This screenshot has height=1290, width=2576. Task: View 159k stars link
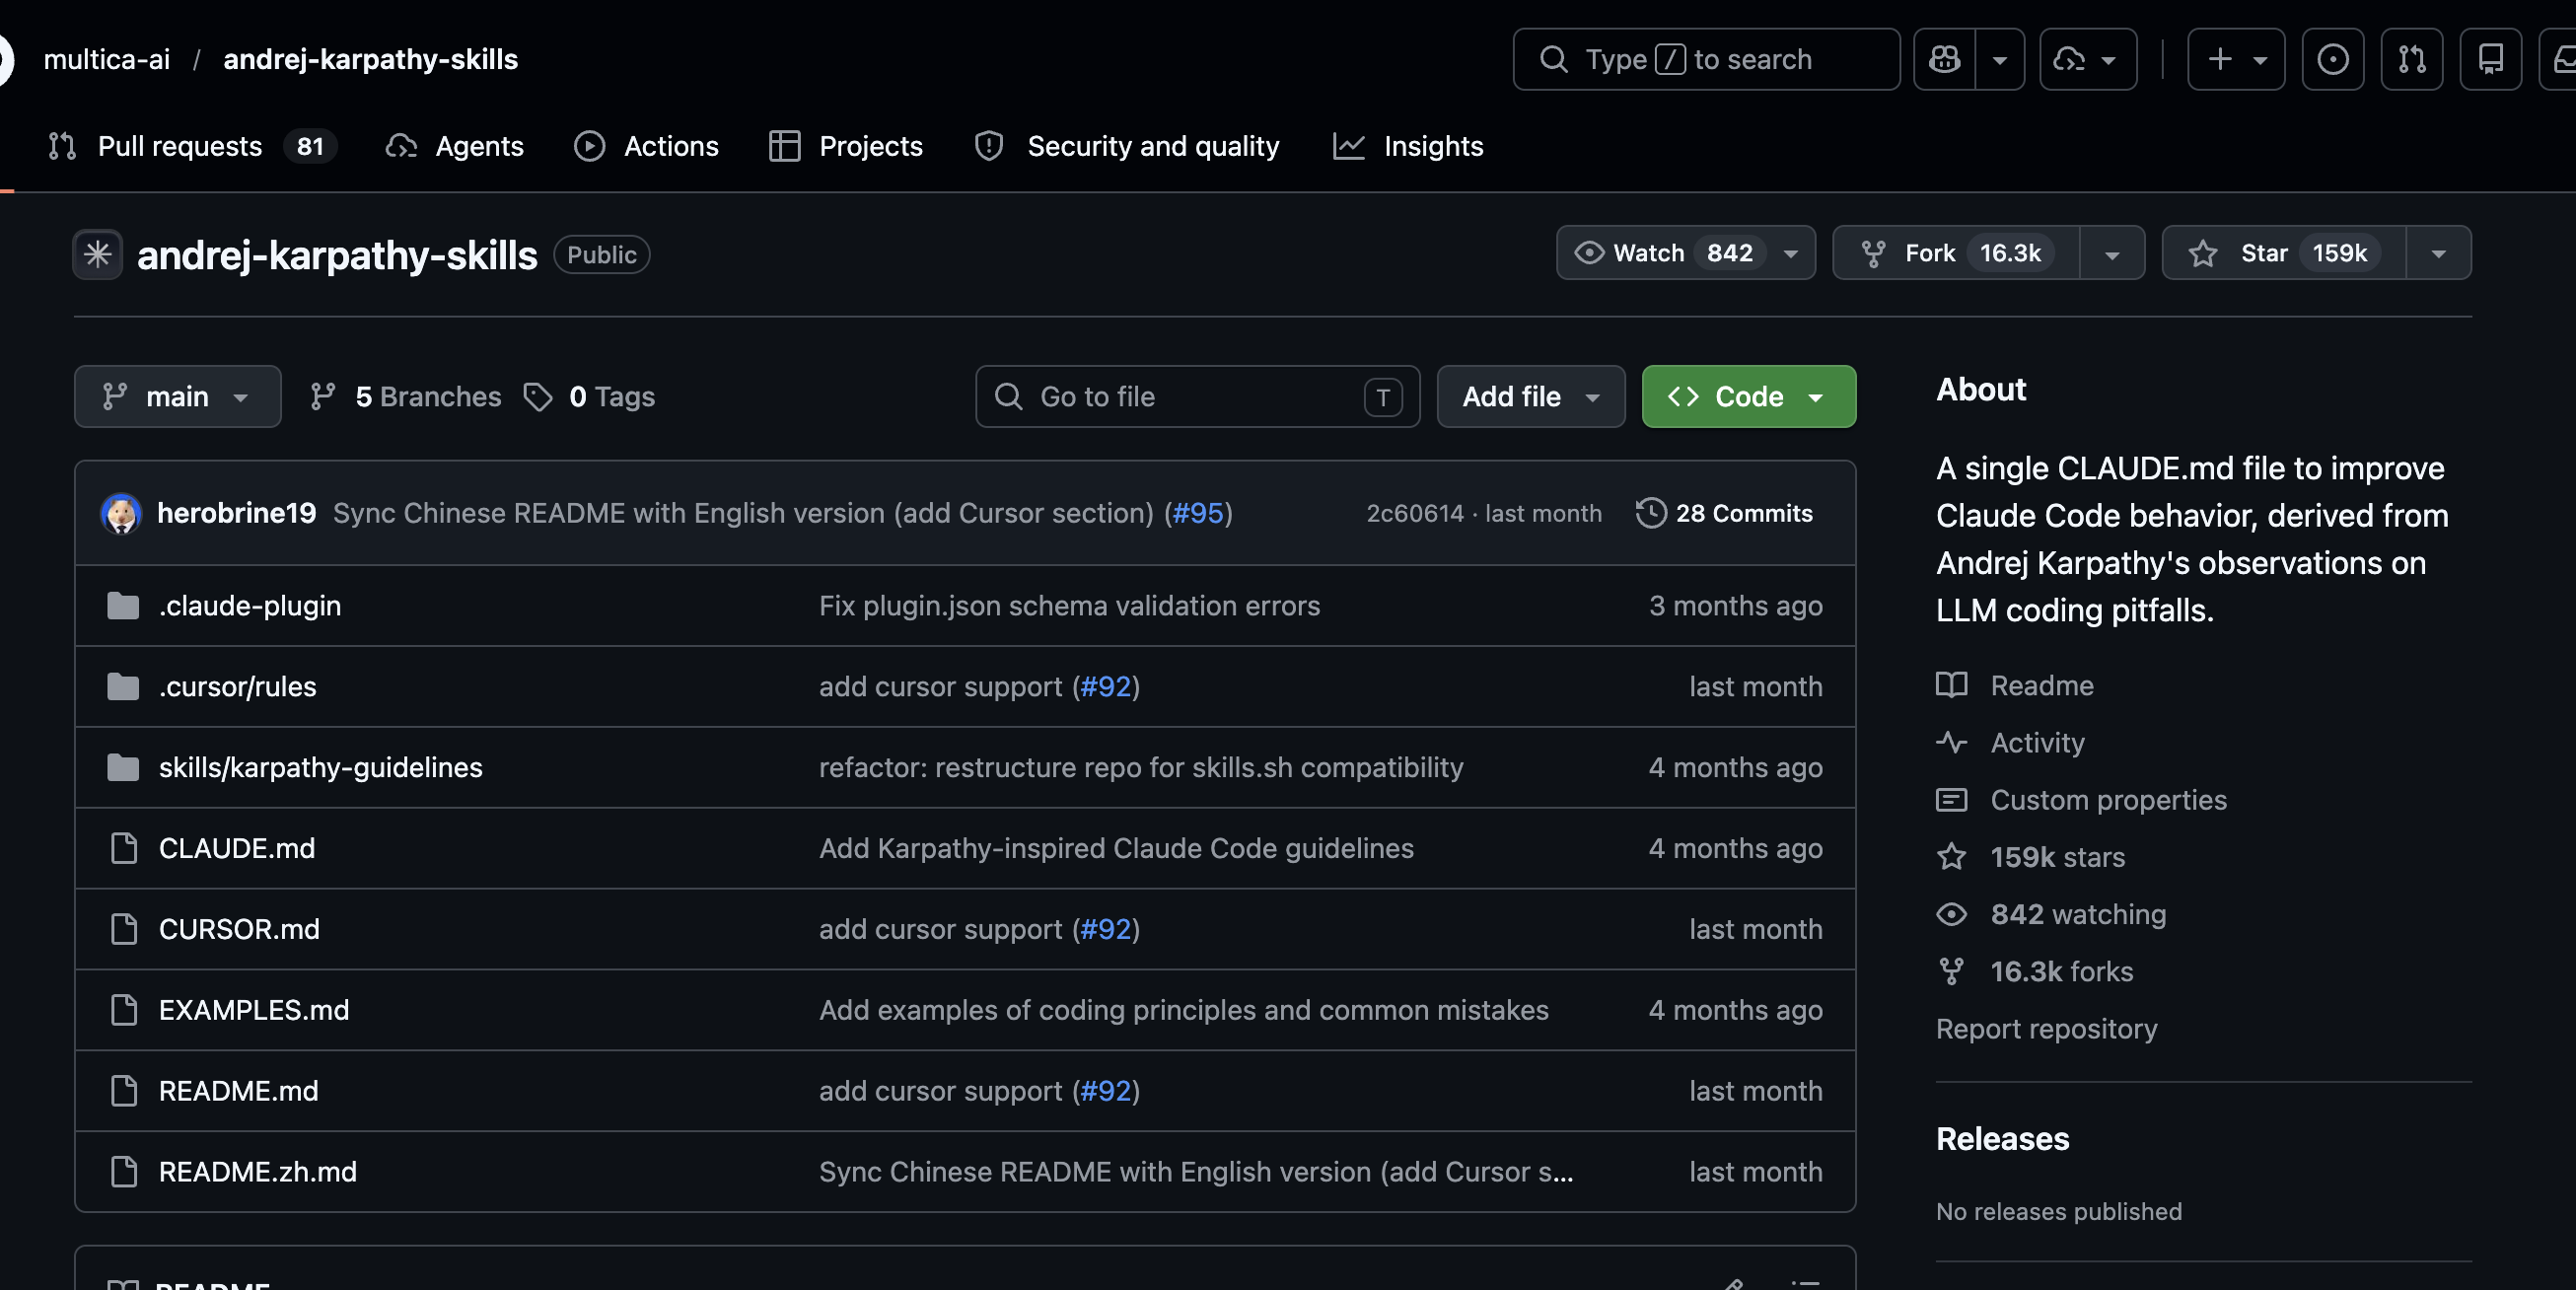[2031, 857]
